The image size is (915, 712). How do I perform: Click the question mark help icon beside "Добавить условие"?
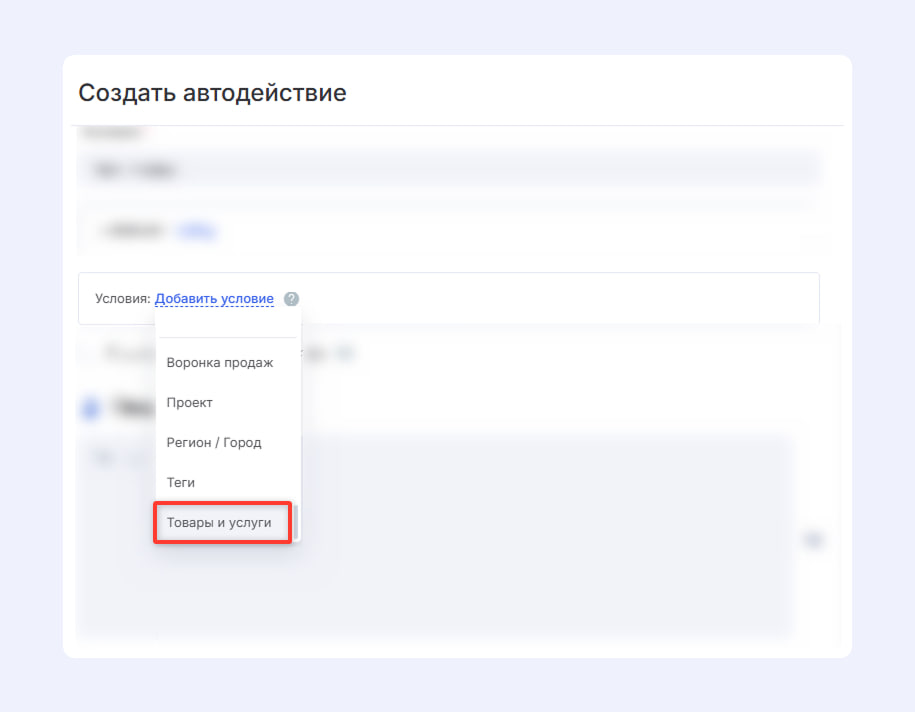(291, 298)
